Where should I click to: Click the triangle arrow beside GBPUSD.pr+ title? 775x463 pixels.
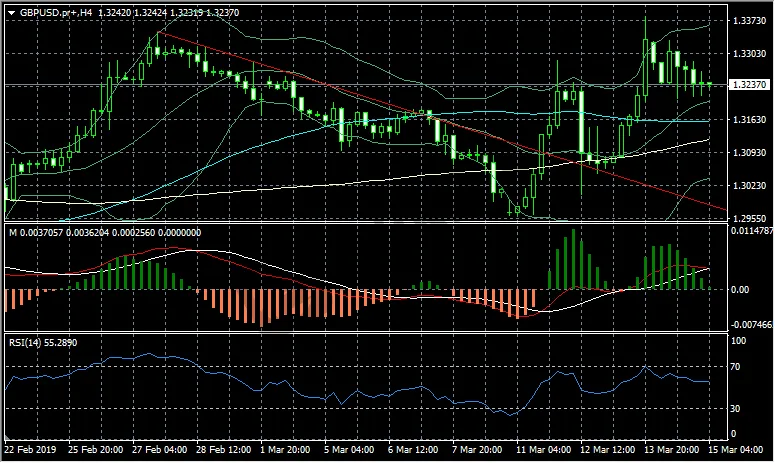(x=12, y=13)
